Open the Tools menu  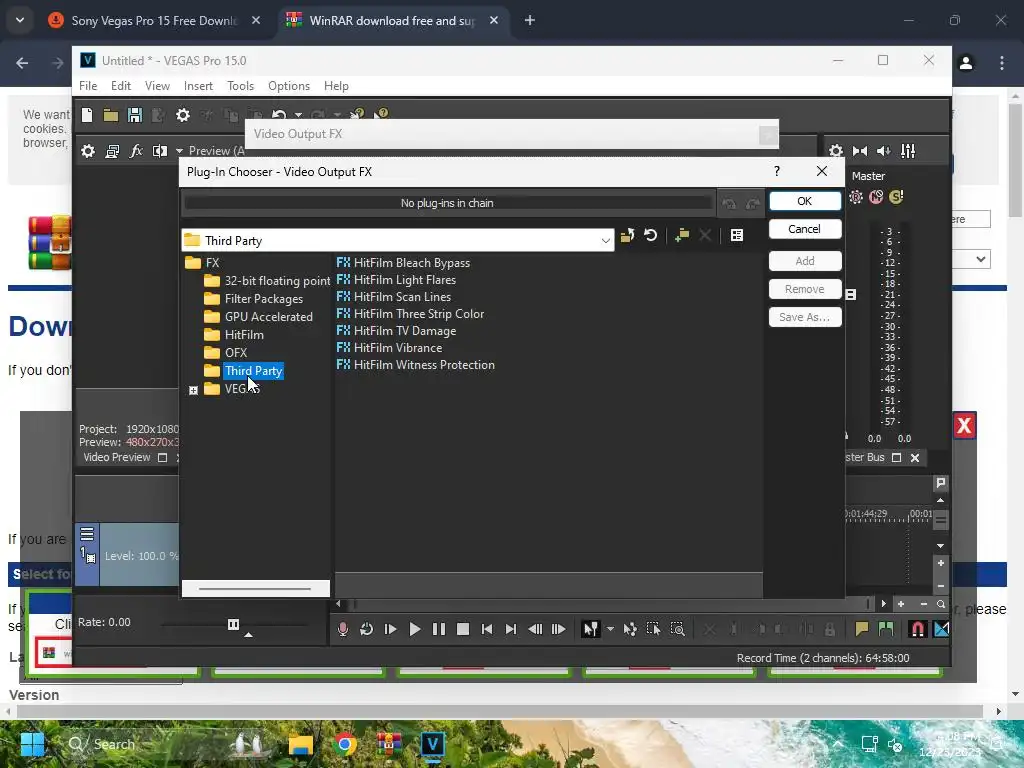pos(240,86)
